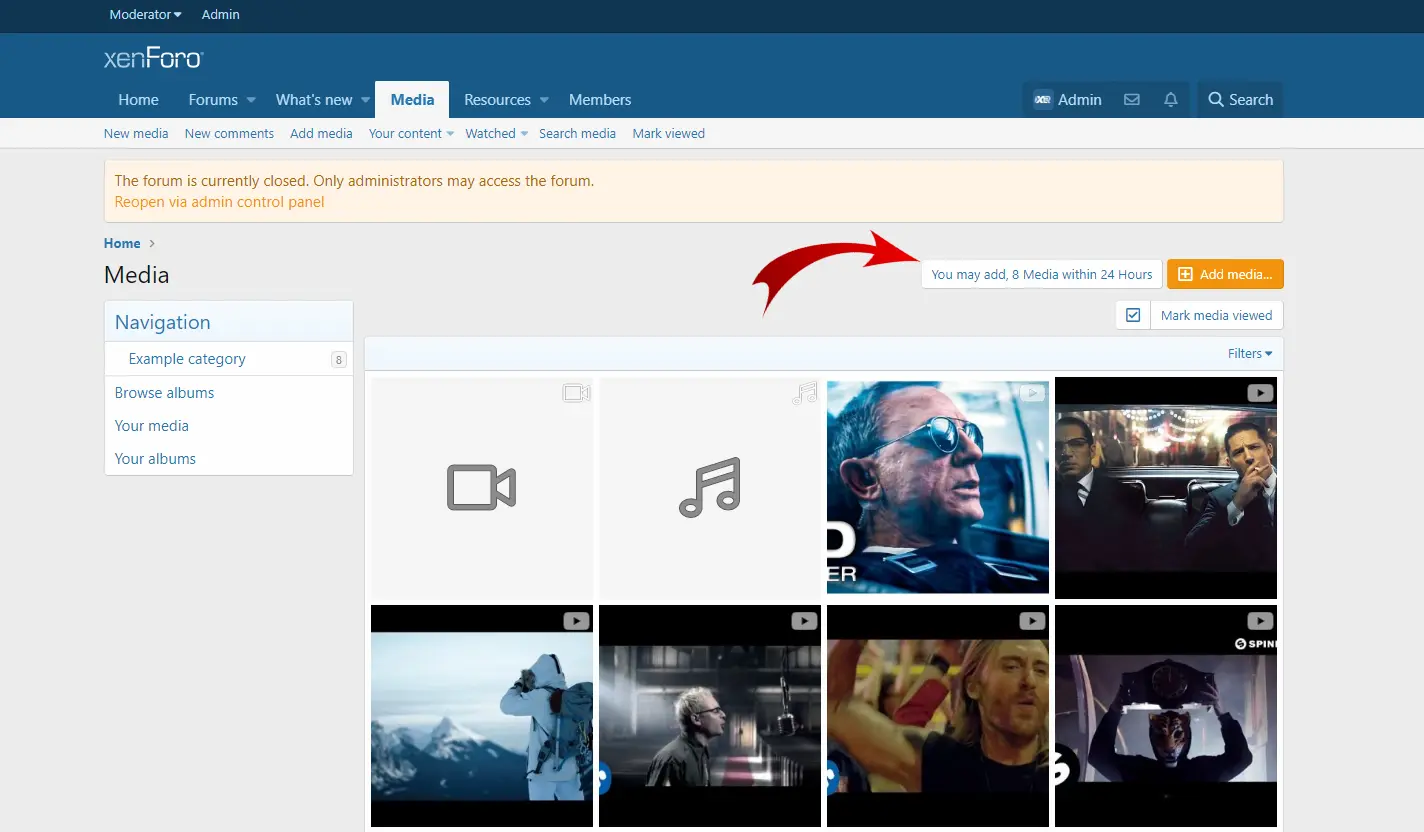Screen dimensions: 1424x832
Task: Open the Admin link in top bar
Action: (221, 14)
